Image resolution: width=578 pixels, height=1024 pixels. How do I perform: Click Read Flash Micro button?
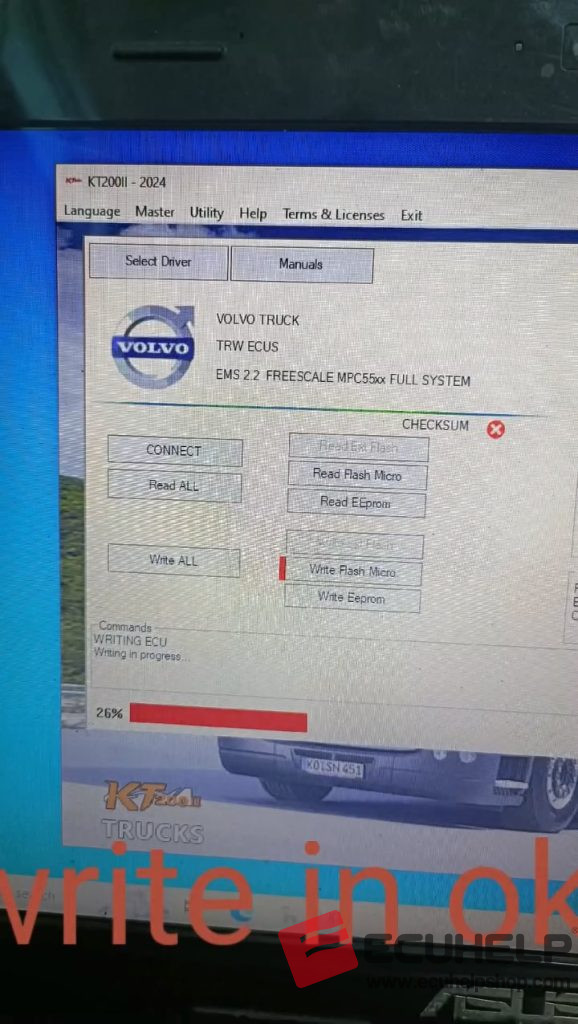(x=357, y=475)
